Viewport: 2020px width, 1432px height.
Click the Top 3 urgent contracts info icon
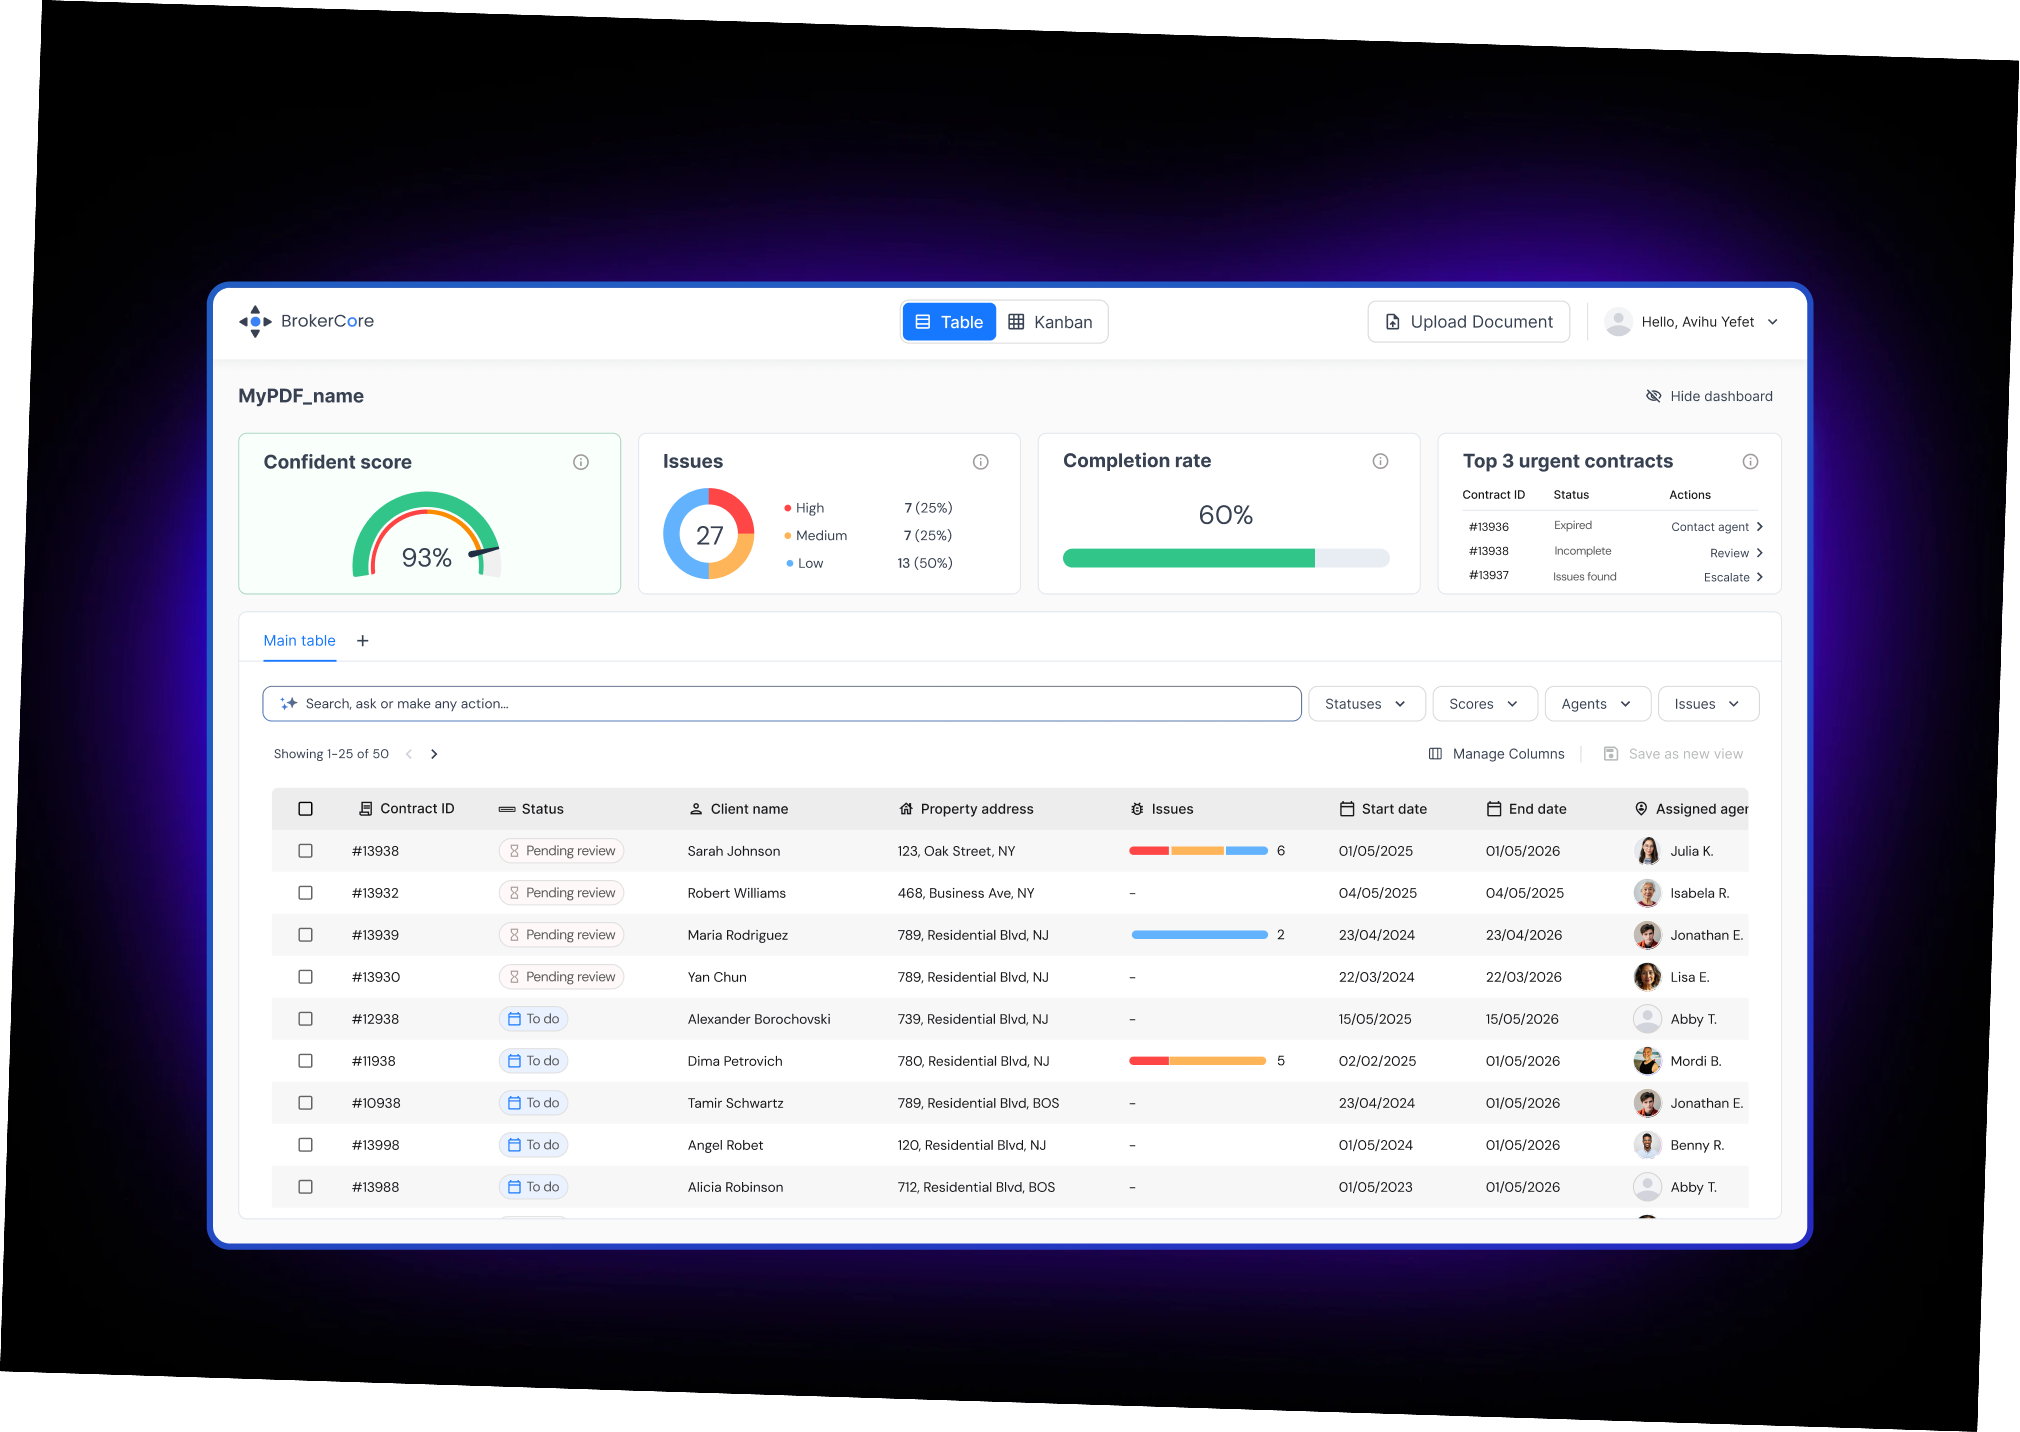[x=1750, y=461]
